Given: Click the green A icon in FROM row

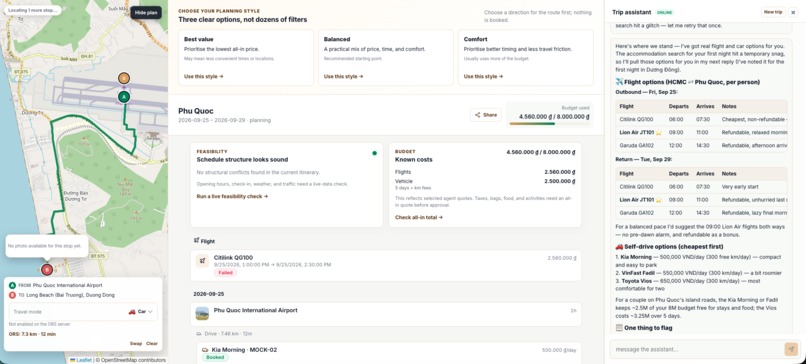Looking at the screenshot, I should 12,285.
